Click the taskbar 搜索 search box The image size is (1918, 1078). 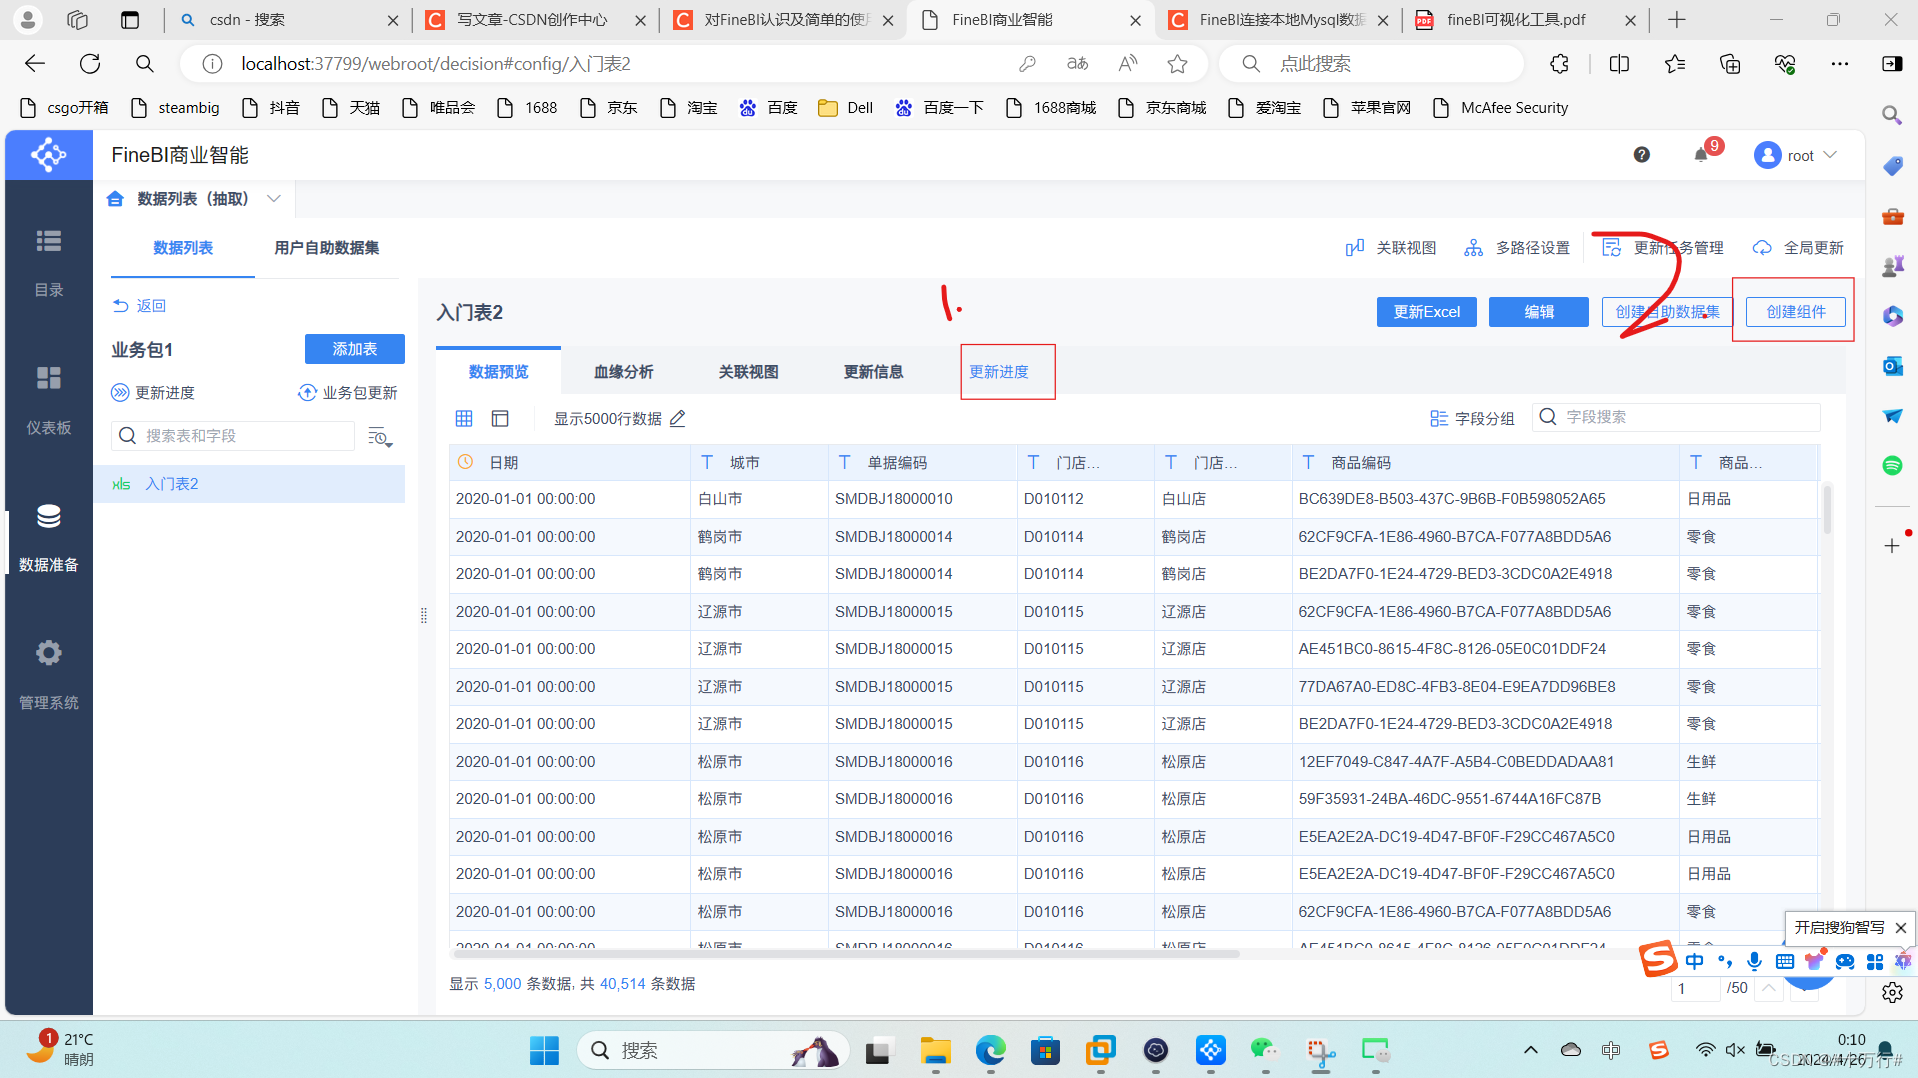pyautogui.click(x=713, y=1051)
